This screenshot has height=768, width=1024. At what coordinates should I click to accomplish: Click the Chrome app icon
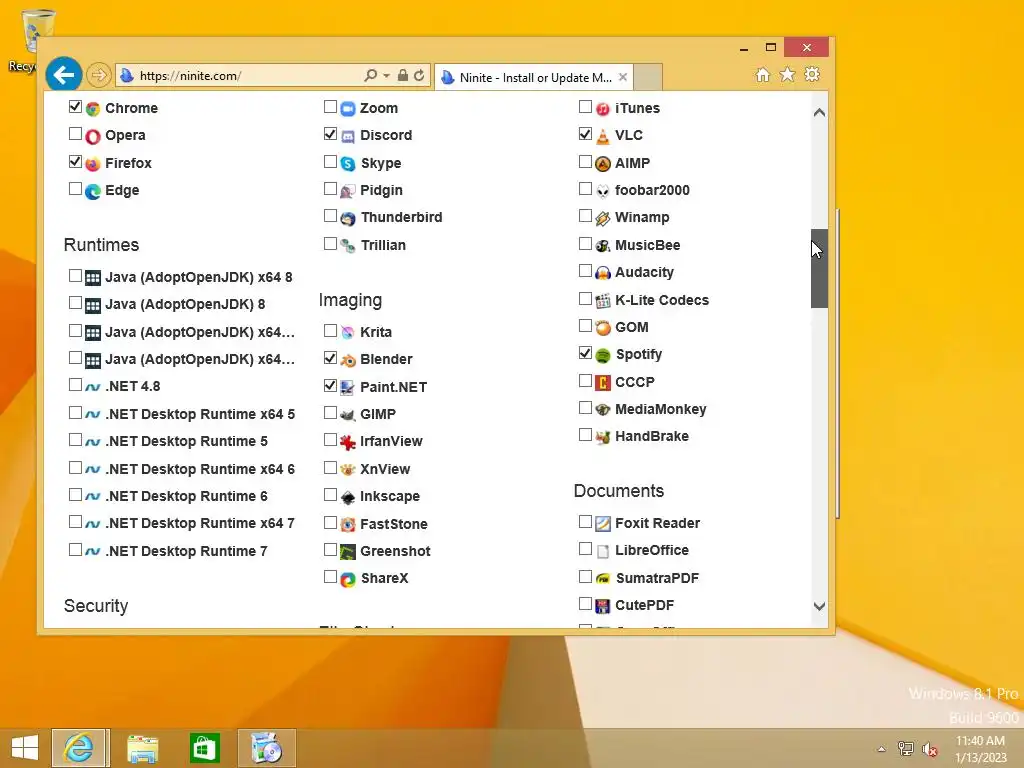[x=93, y=108]
